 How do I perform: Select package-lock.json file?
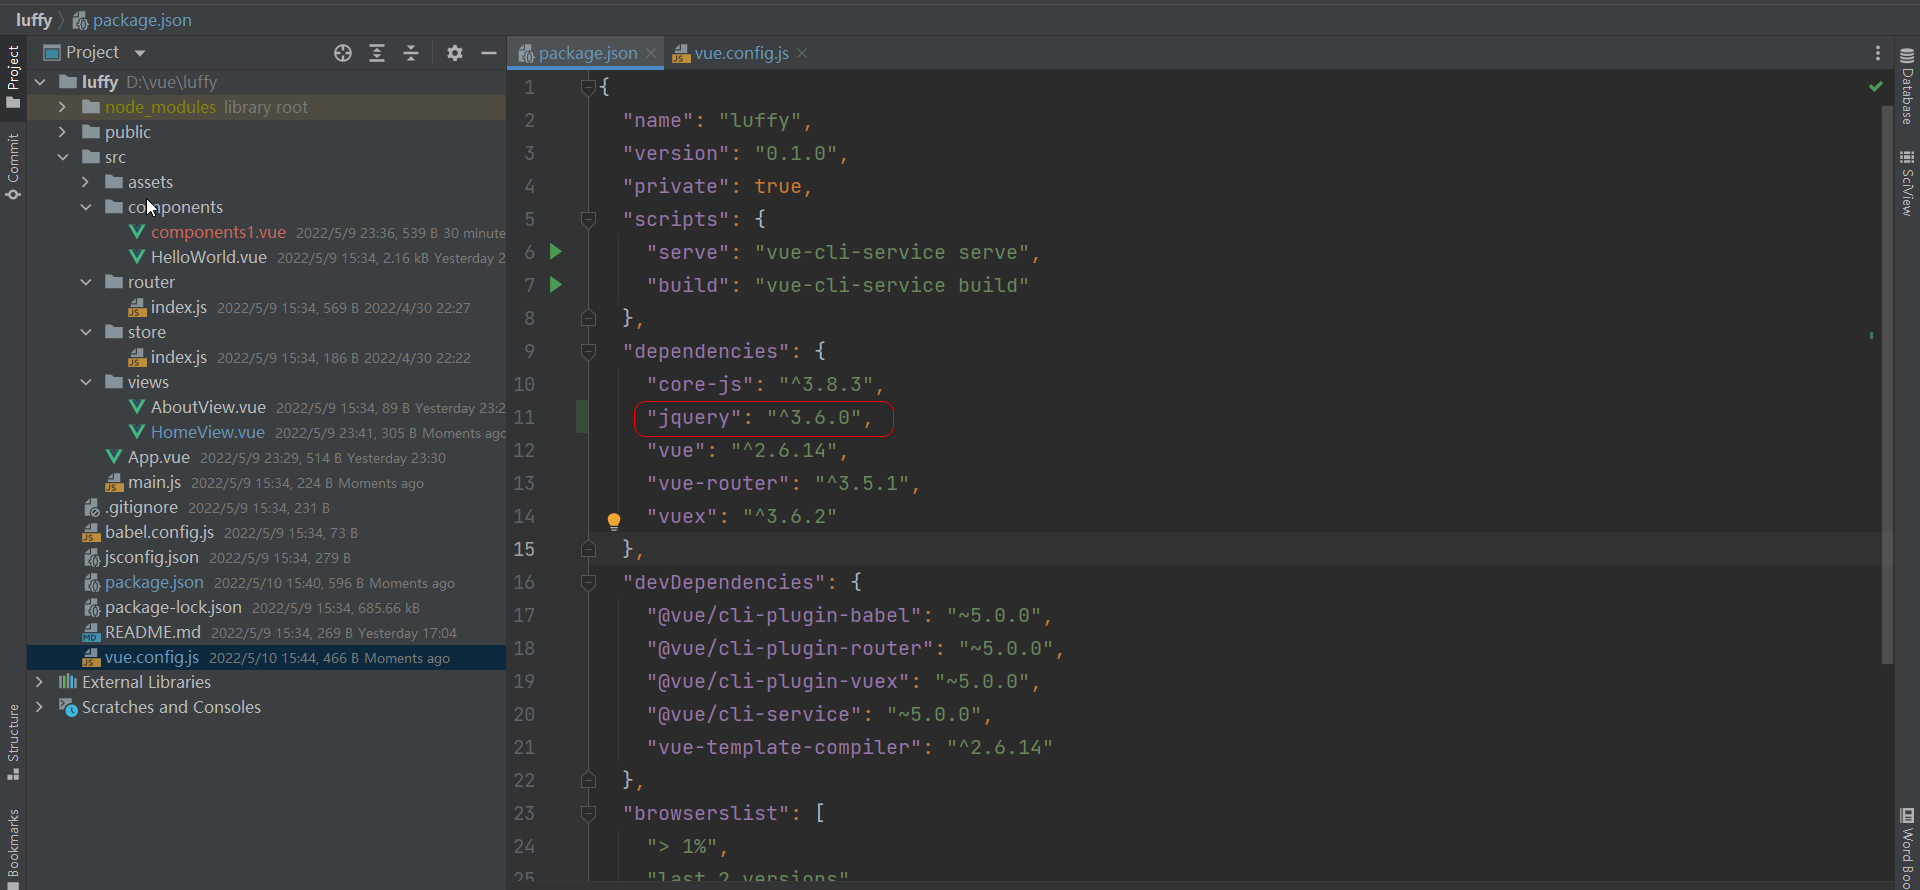(173, 607)
